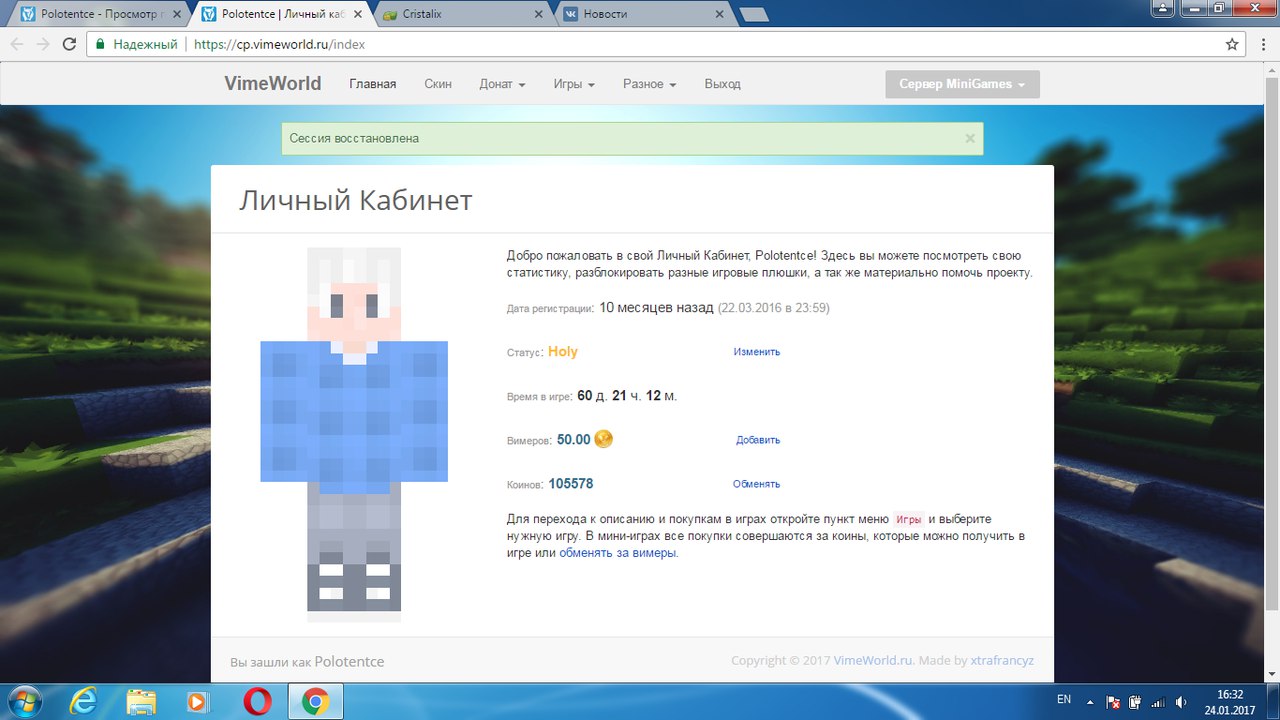Click the volume speaker tray icon

1182,702
